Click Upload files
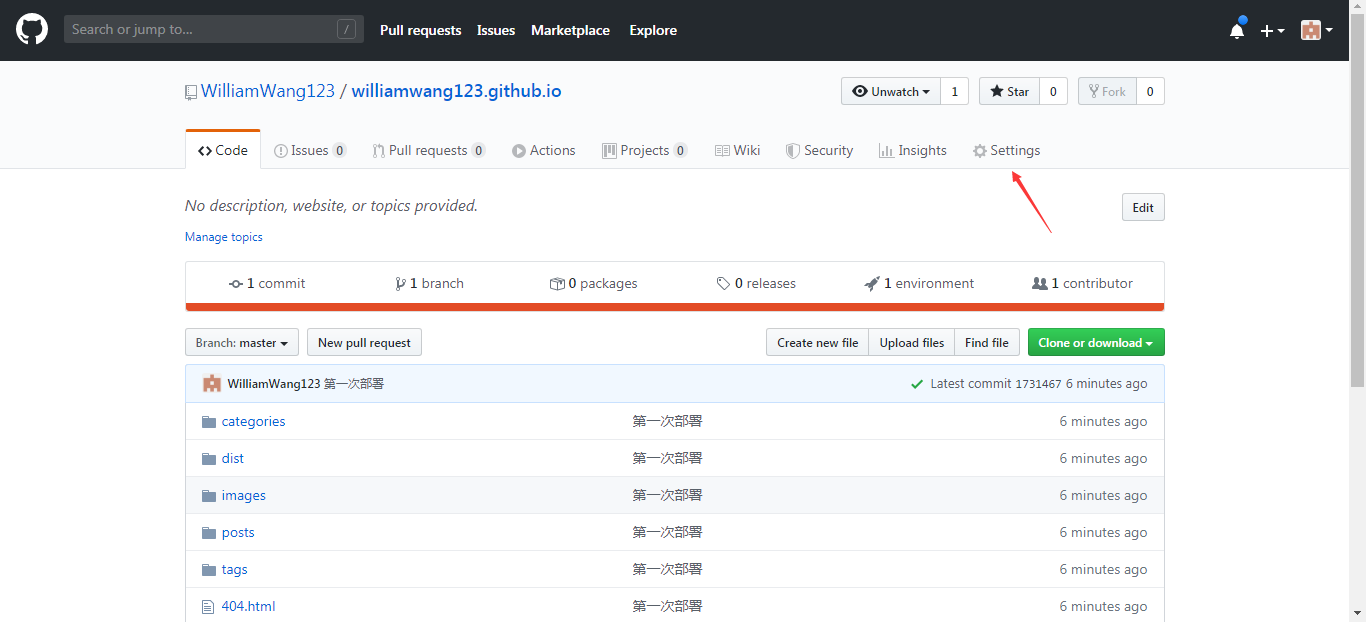This screenshot has width=1366, height=622. click(x=912, y=343)
